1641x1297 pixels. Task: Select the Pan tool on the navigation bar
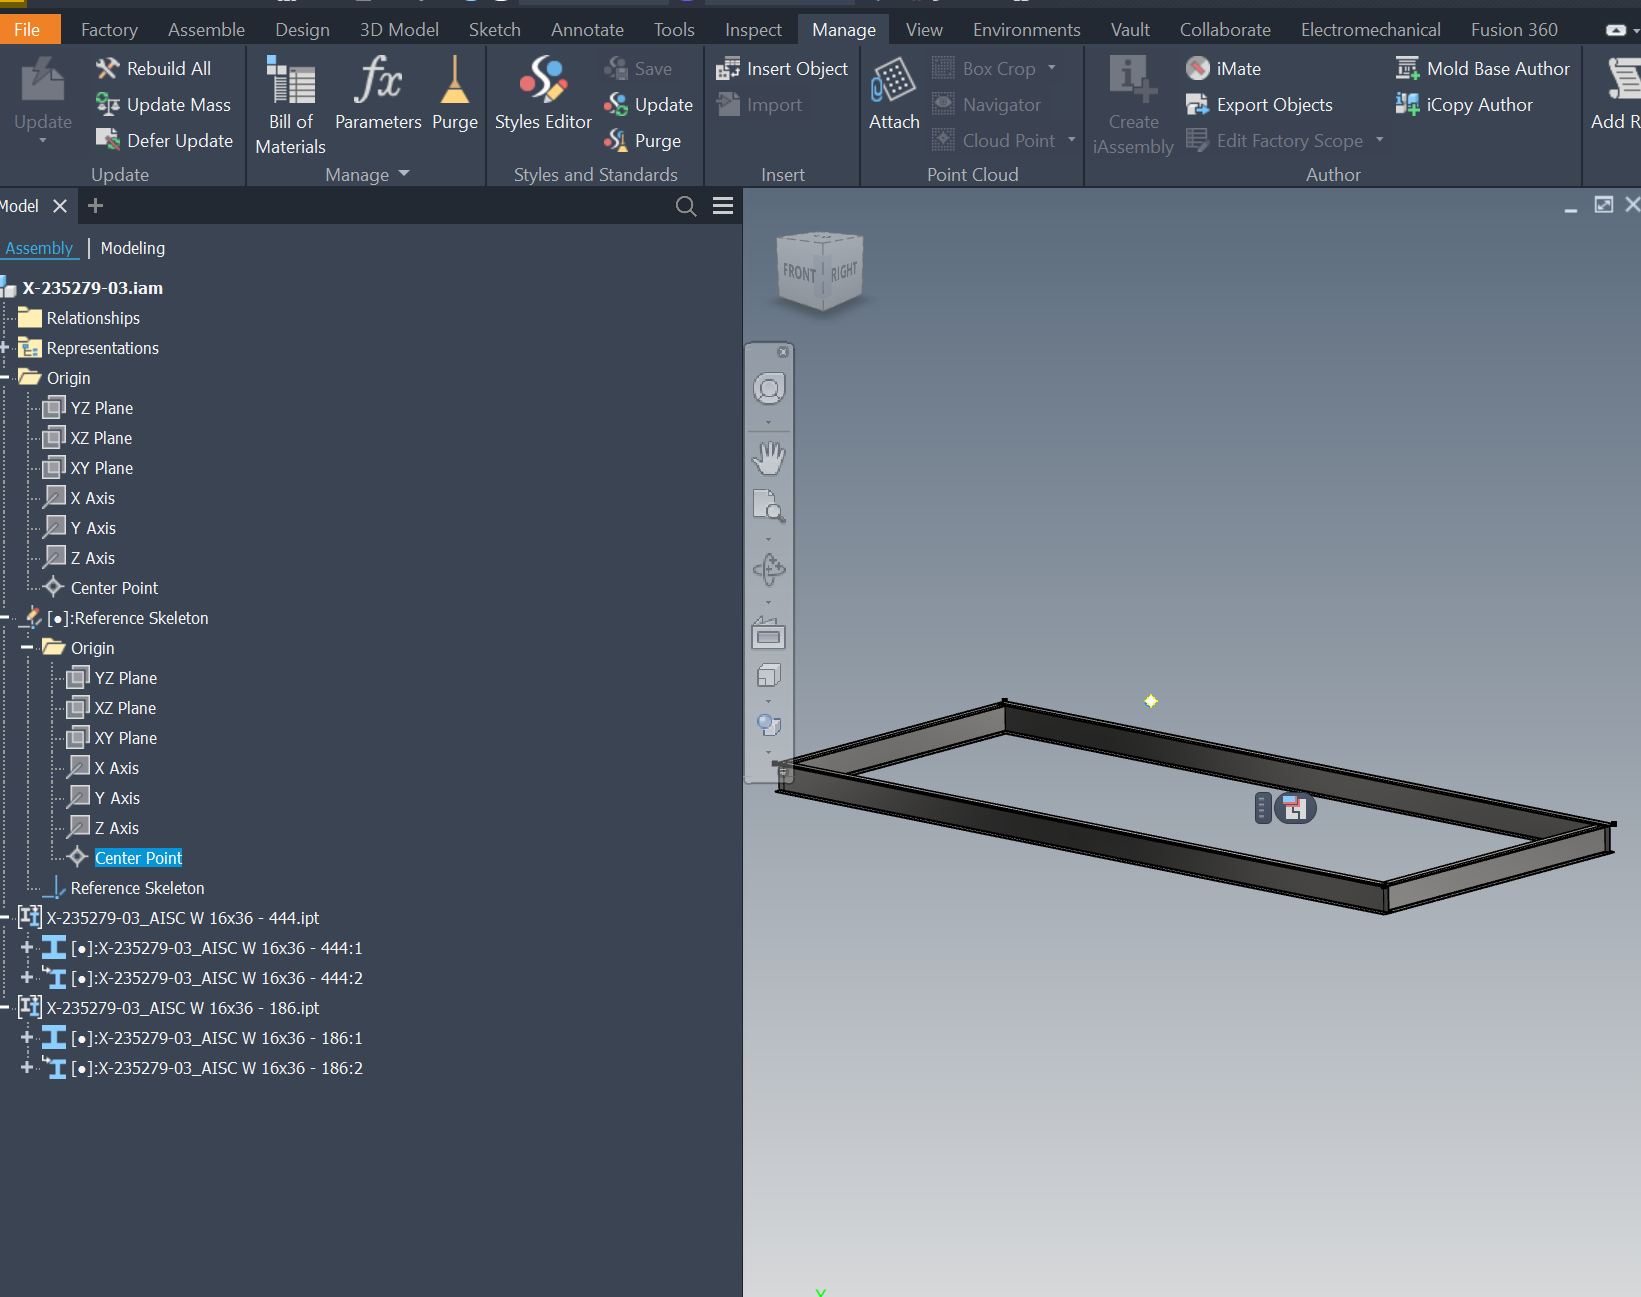768,457
